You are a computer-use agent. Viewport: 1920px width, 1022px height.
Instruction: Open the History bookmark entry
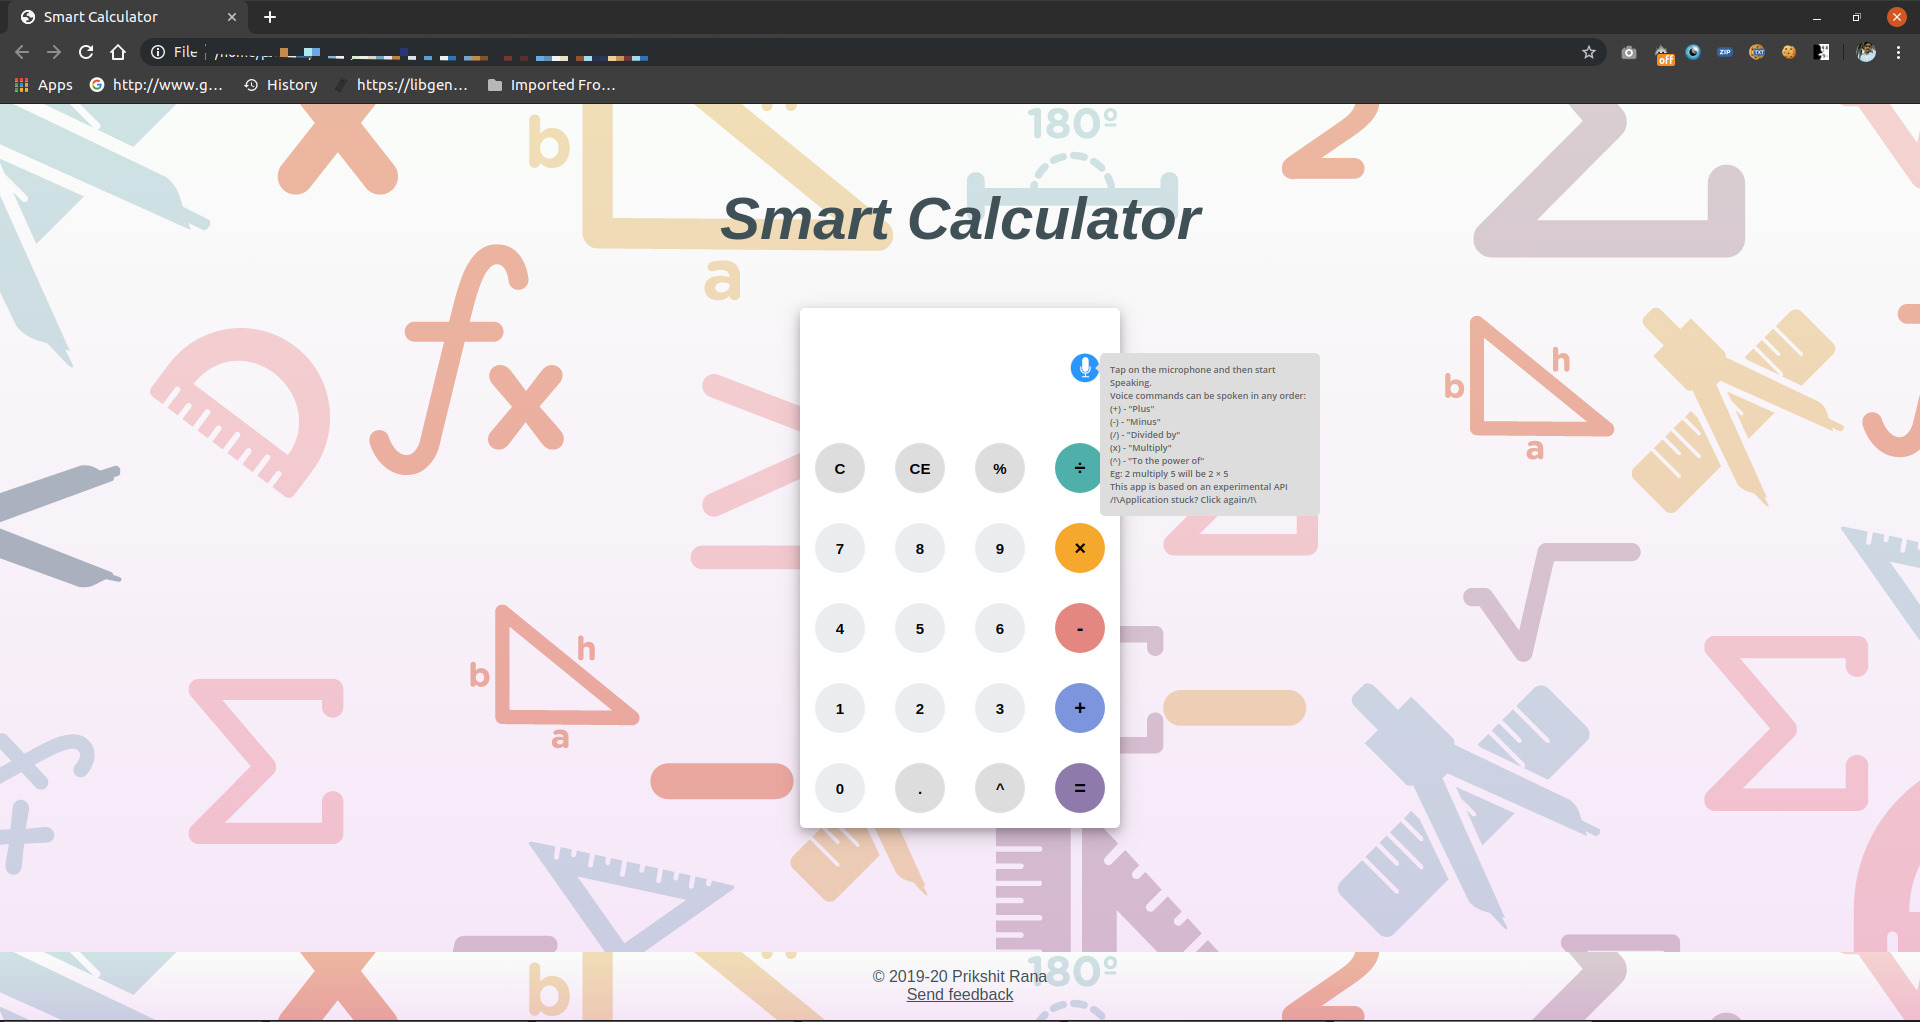[281, 85]
